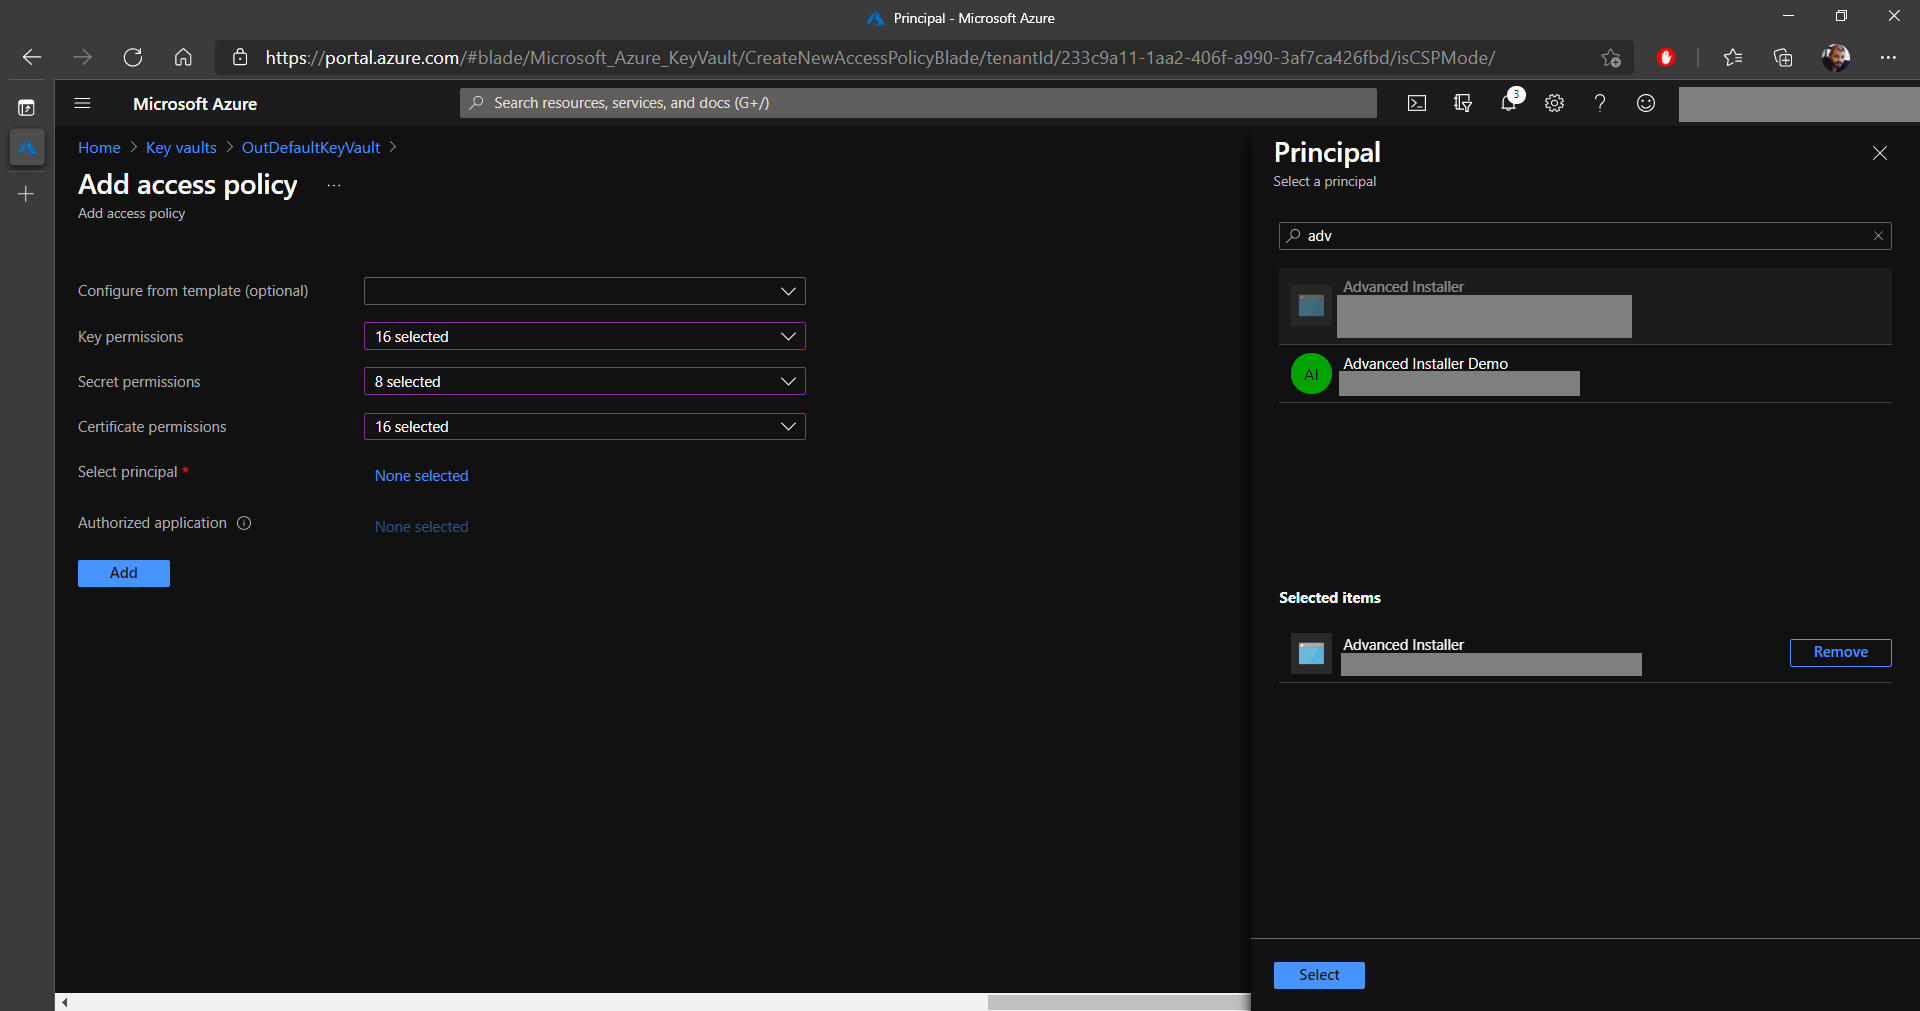Clear the adv search text

click(1878, 236)
